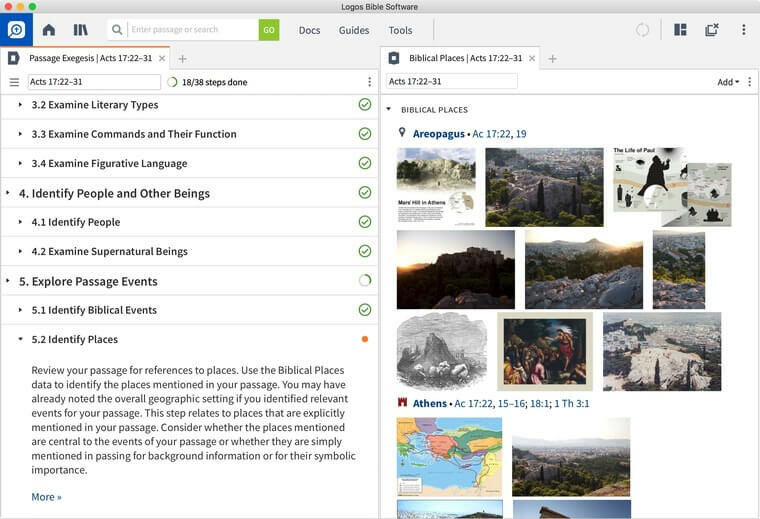Open the Ac 17:22, 19 reference link

click(499, 134)
